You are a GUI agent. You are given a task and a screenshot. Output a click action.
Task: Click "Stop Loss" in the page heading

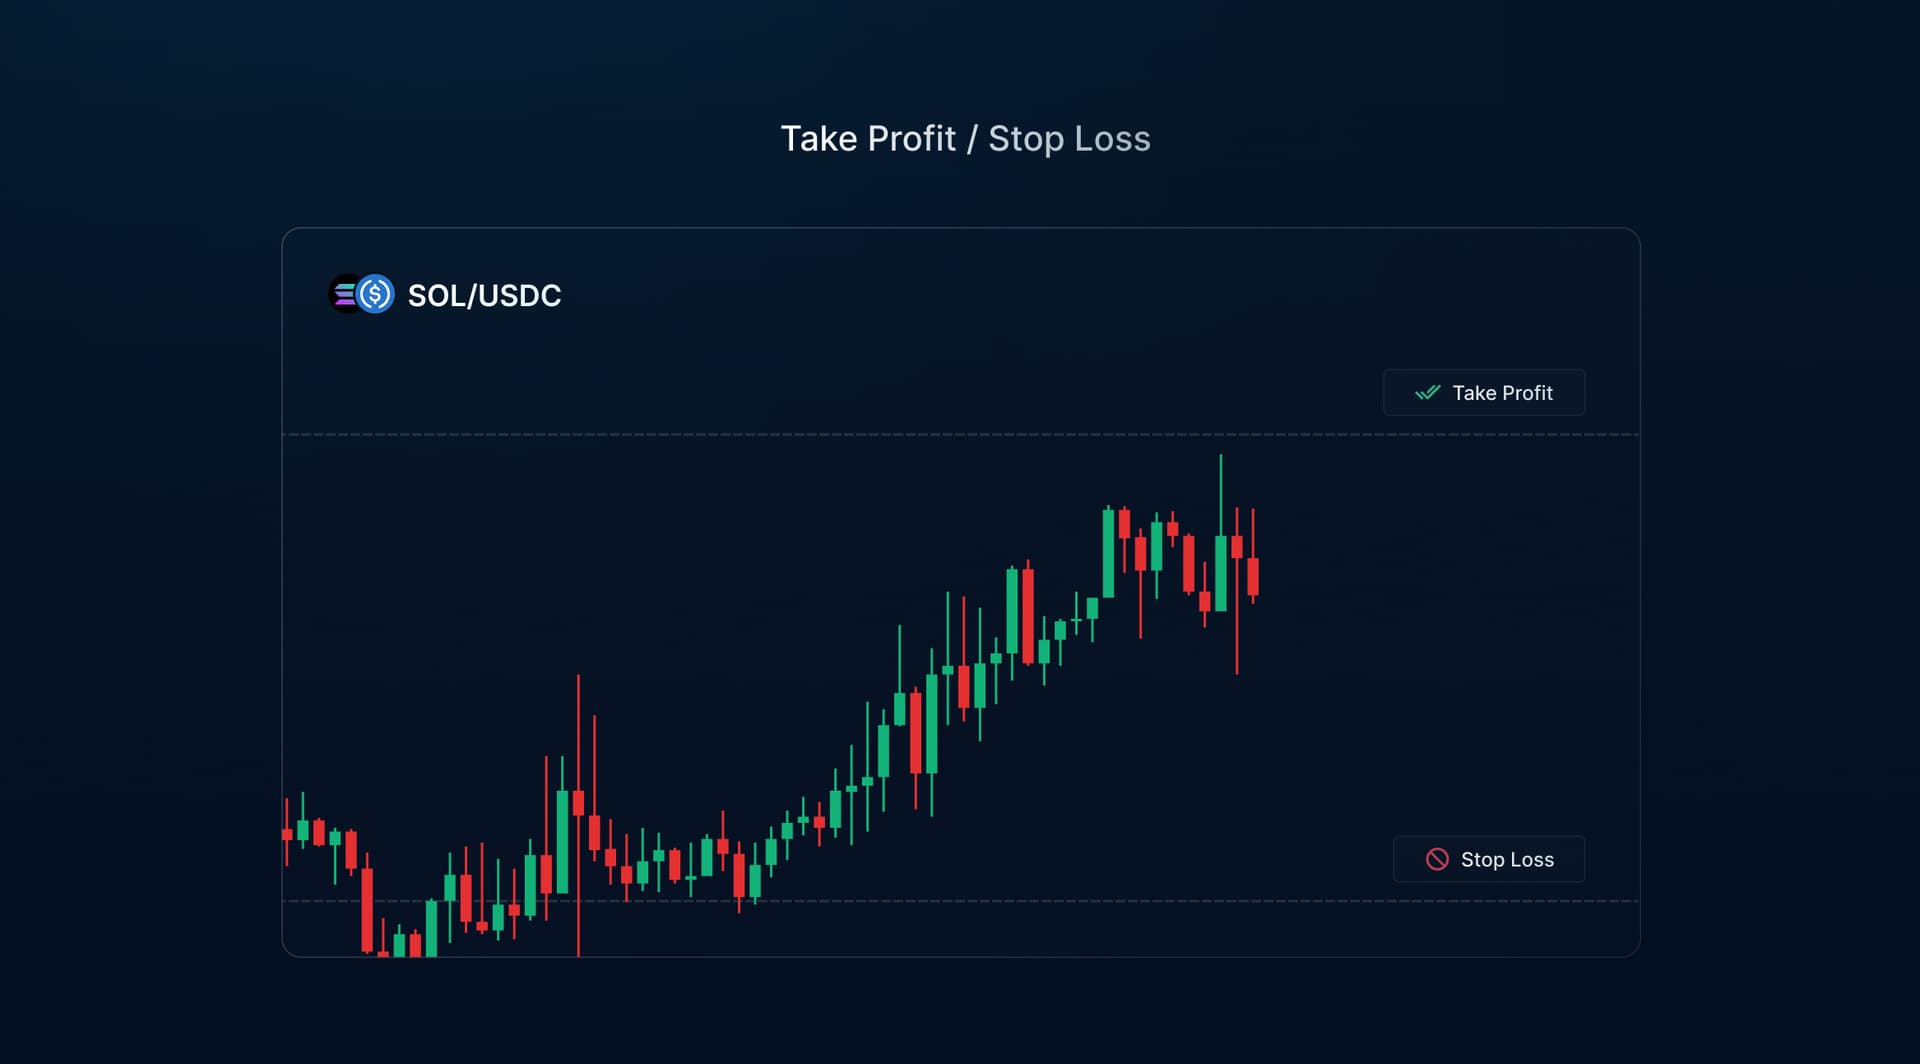[1069, 139]
